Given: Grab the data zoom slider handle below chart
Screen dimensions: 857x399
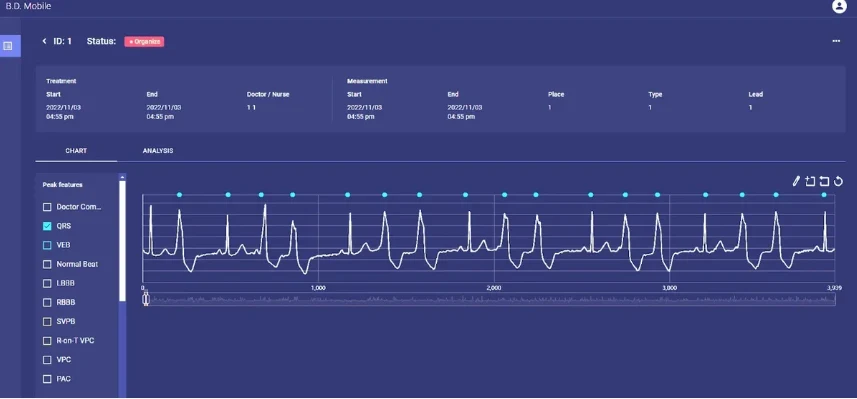Looking at the screenshot, I should [x=146, y=299].
